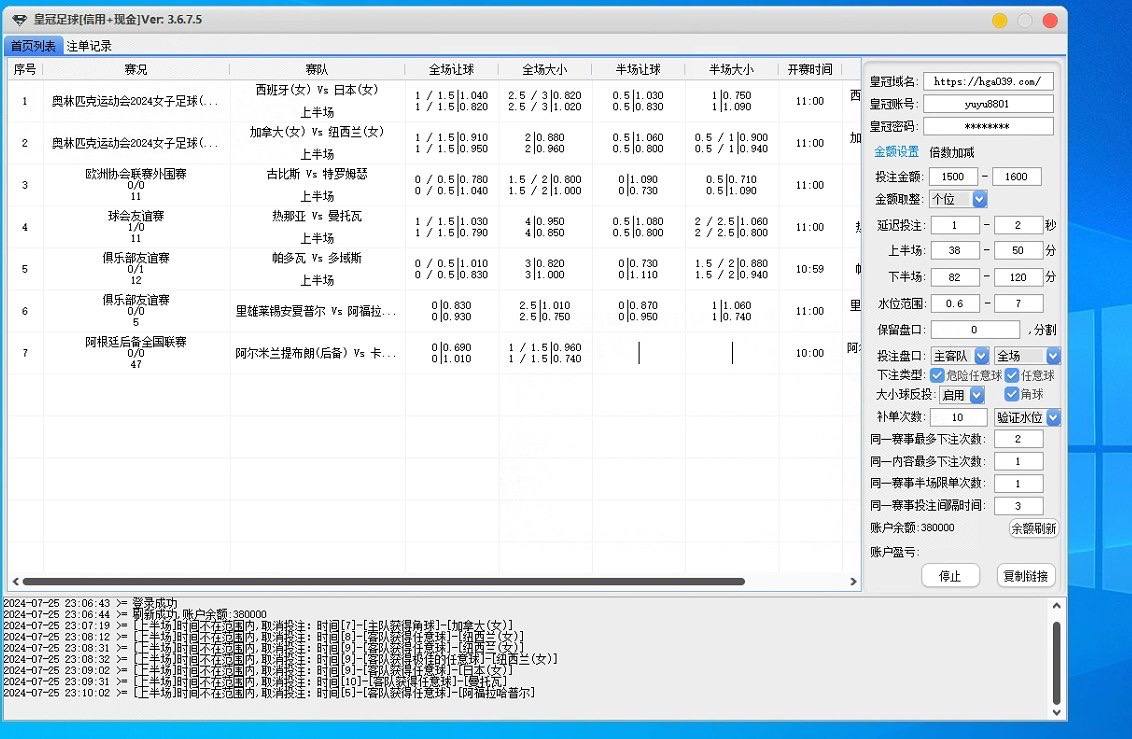
Task: Expand the 金额取整 dropdown showing 个位
Action: point(958,199)
